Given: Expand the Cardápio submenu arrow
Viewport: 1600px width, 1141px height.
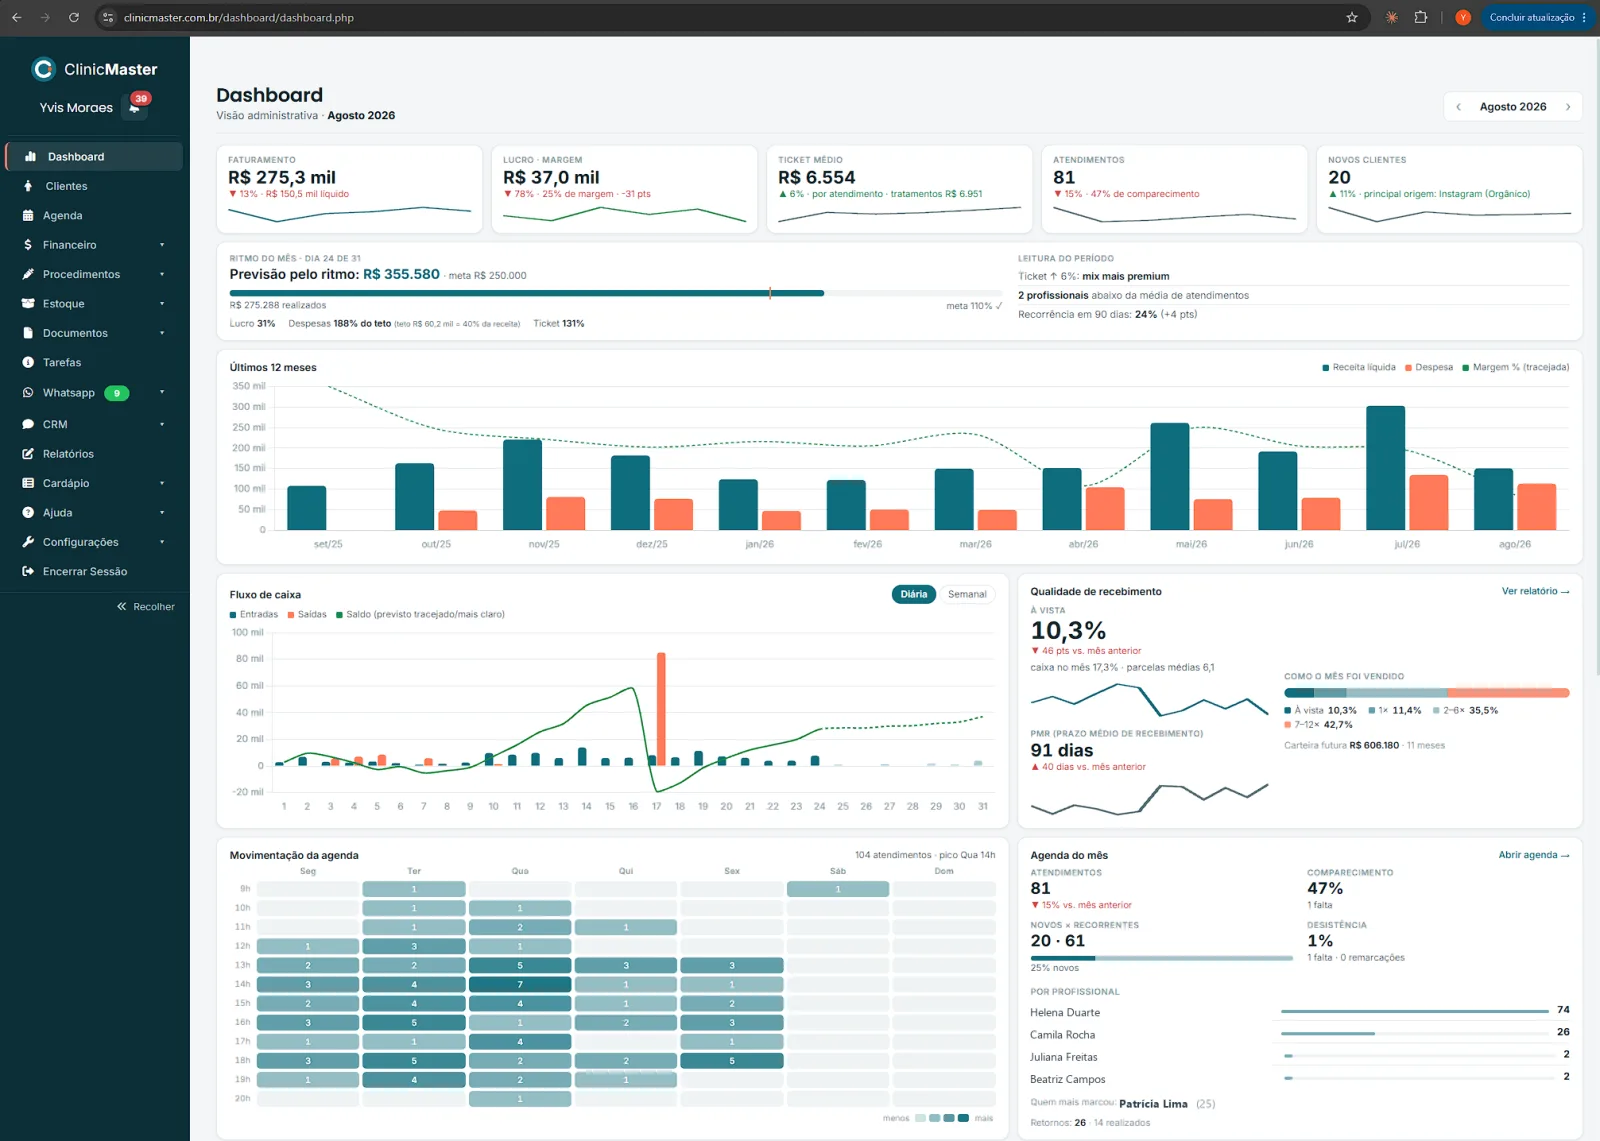Looking at the screenshot, I should [162, 483].
